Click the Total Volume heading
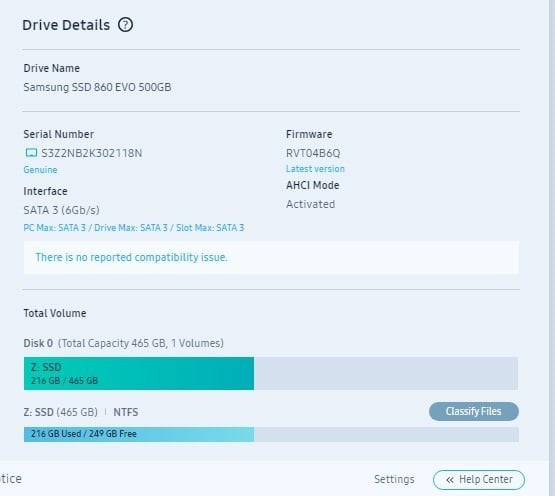 55,313
